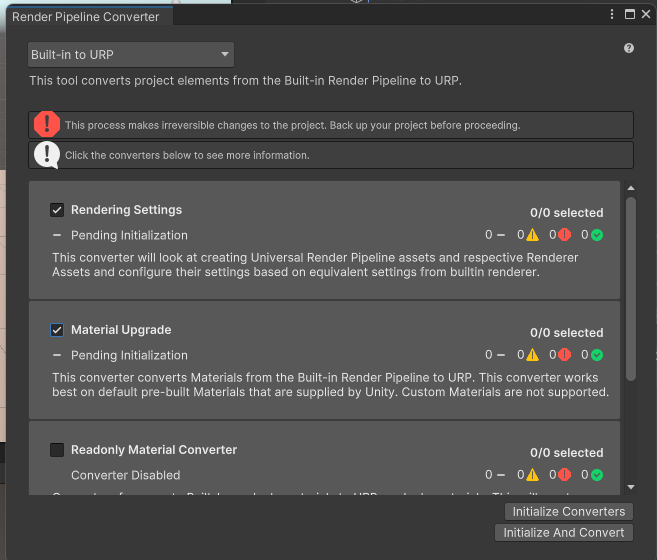Click yellow warning icon in Readonly Material Converter row
The image size is (657, 560).
point(533,474)
